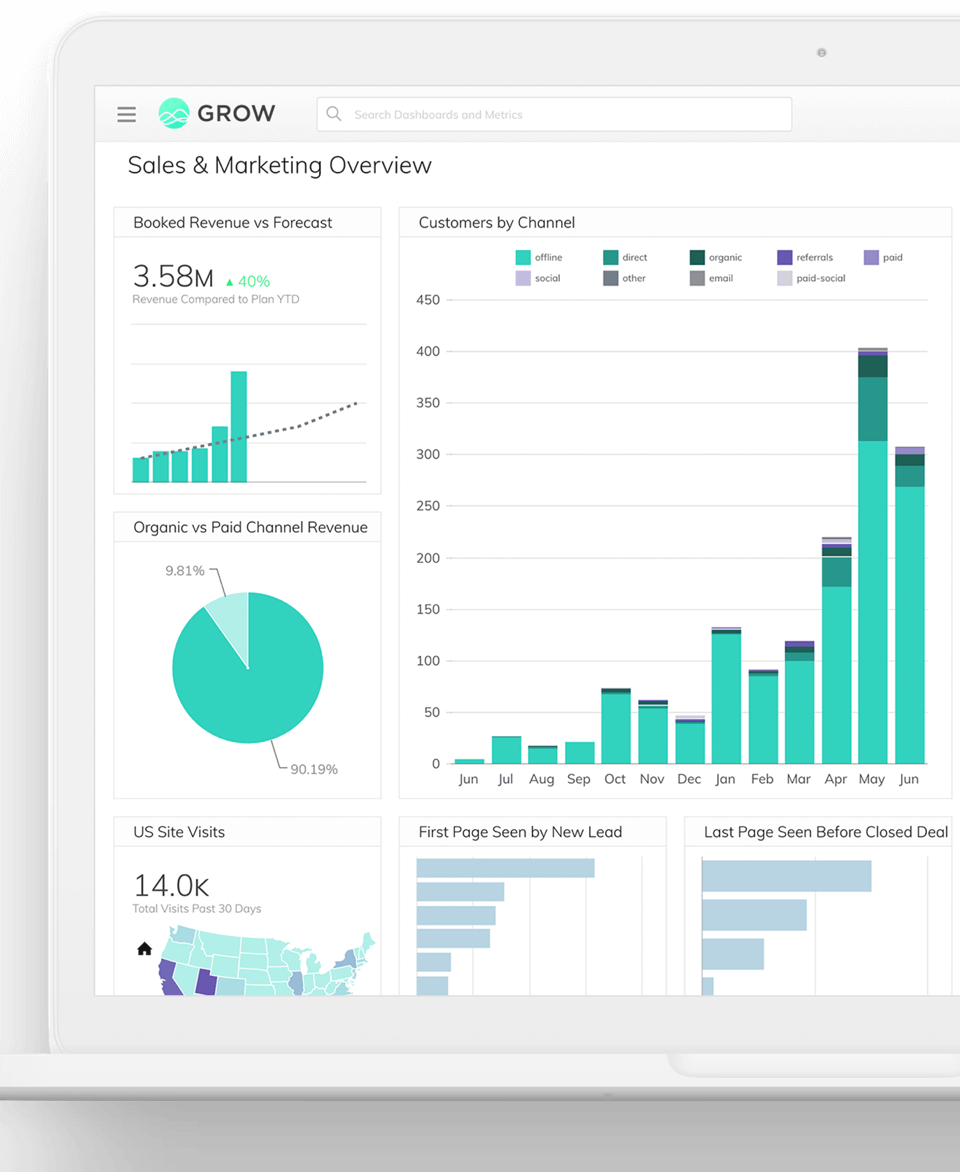Open the Booked Revenue vs Forecast panel

(x=233, y=222)
